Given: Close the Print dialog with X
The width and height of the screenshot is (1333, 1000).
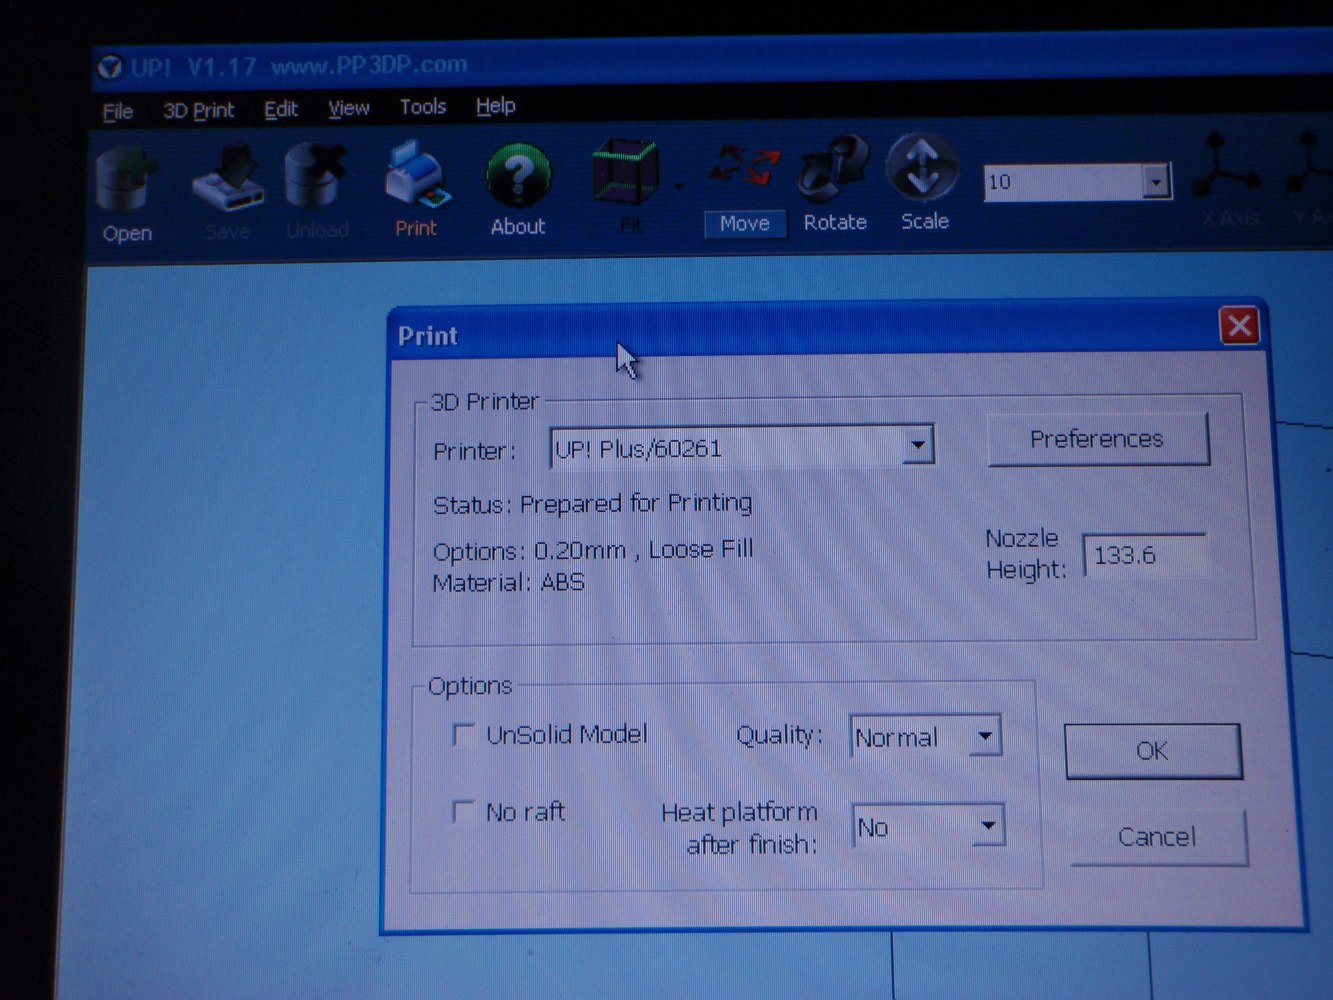Looking at the screenshot, I should 1239,326.
